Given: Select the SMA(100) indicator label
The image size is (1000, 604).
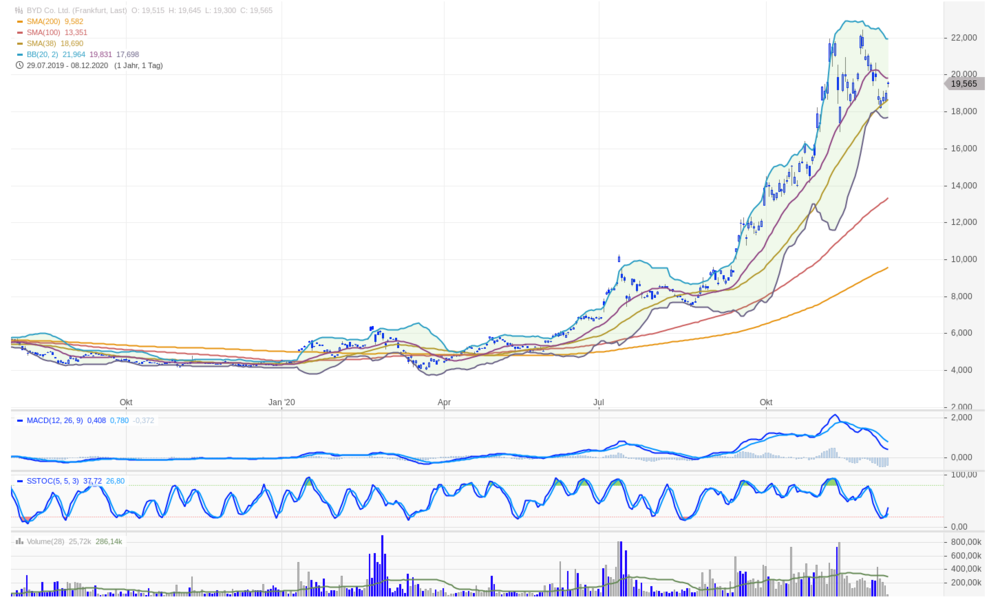Looking at the screenshot, I should tap(43, 33).
